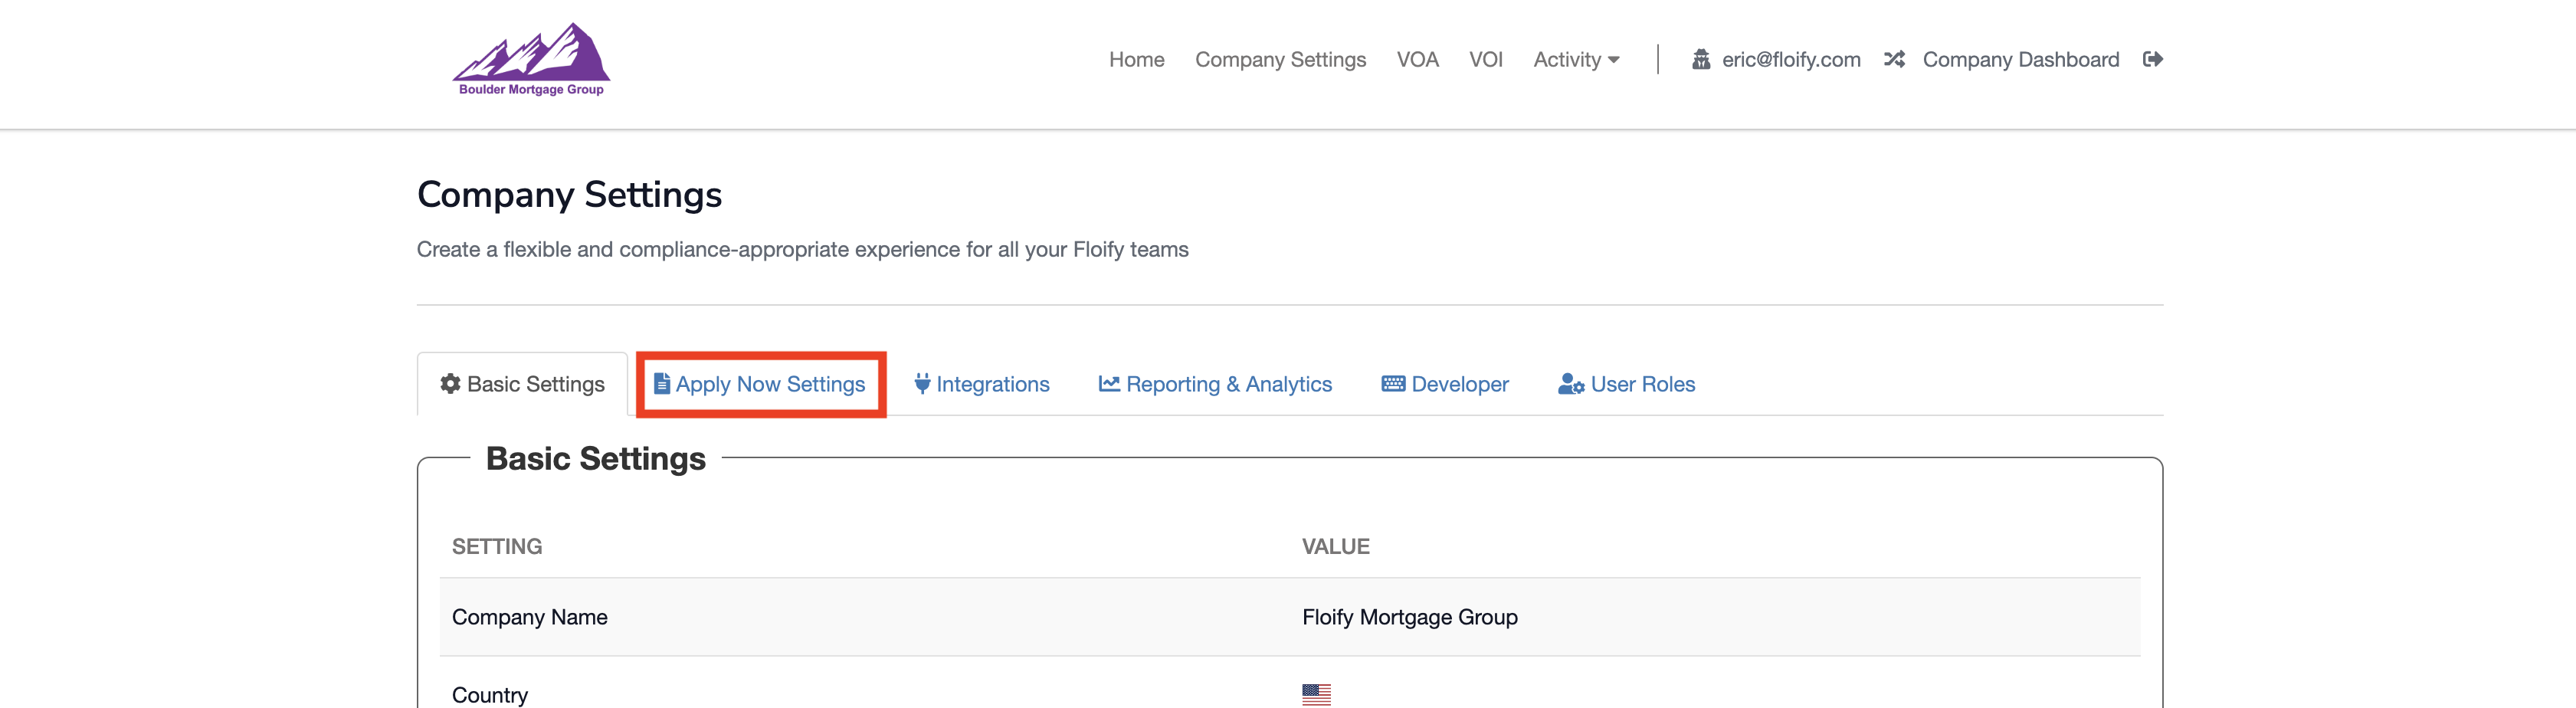This screenshot has height=708, width=2576.
Task: Click the gear icon on Basic Settings tab
Action: pyautogui.click(x=450, y=384)
